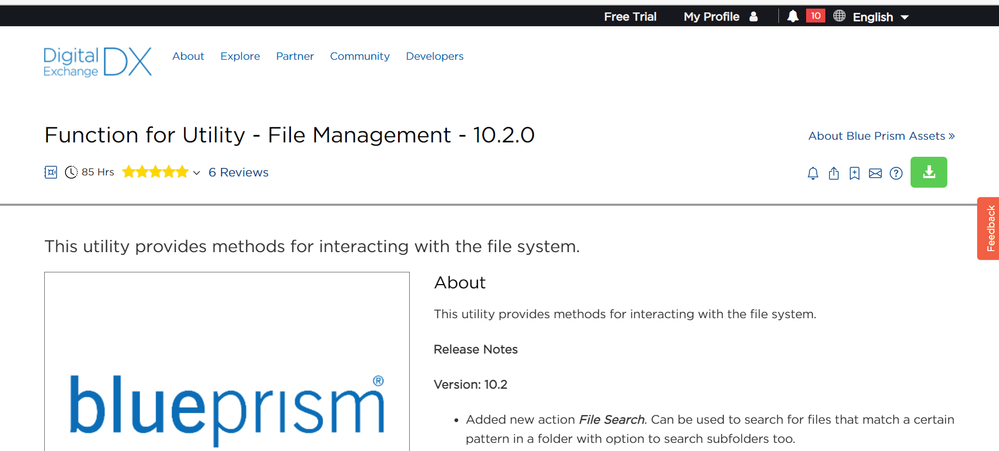Open the Developers menu
This screenshot has height=451, width=999.
coord(435,56)
